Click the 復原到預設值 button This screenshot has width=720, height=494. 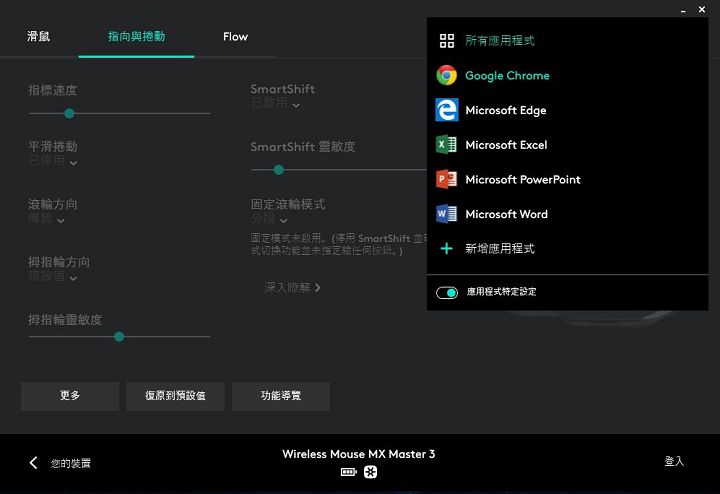pos(175,396)
